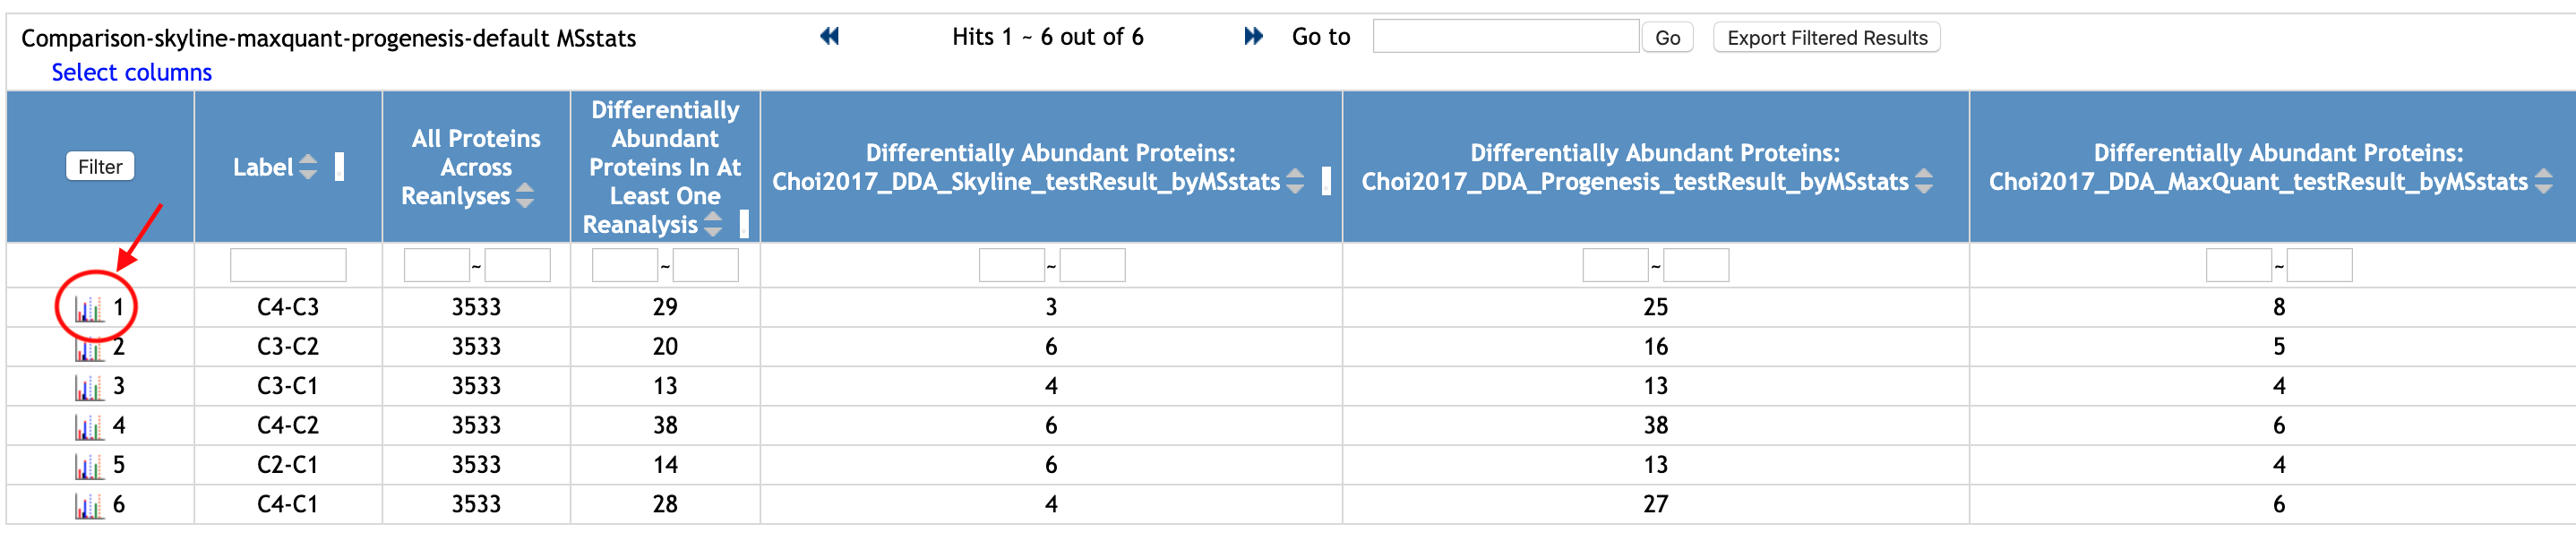
Task: Click Export Filtered Results button
Action: click(1826, 38)
